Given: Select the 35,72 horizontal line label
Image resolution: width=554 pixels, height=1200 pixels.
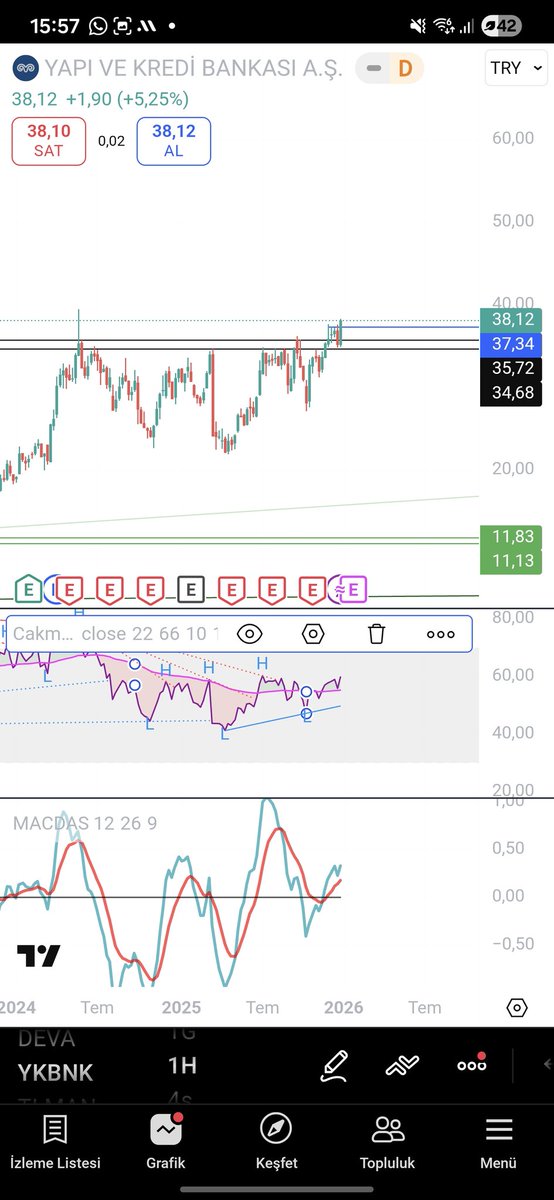Looking at the screenshot, I should 513,368.
